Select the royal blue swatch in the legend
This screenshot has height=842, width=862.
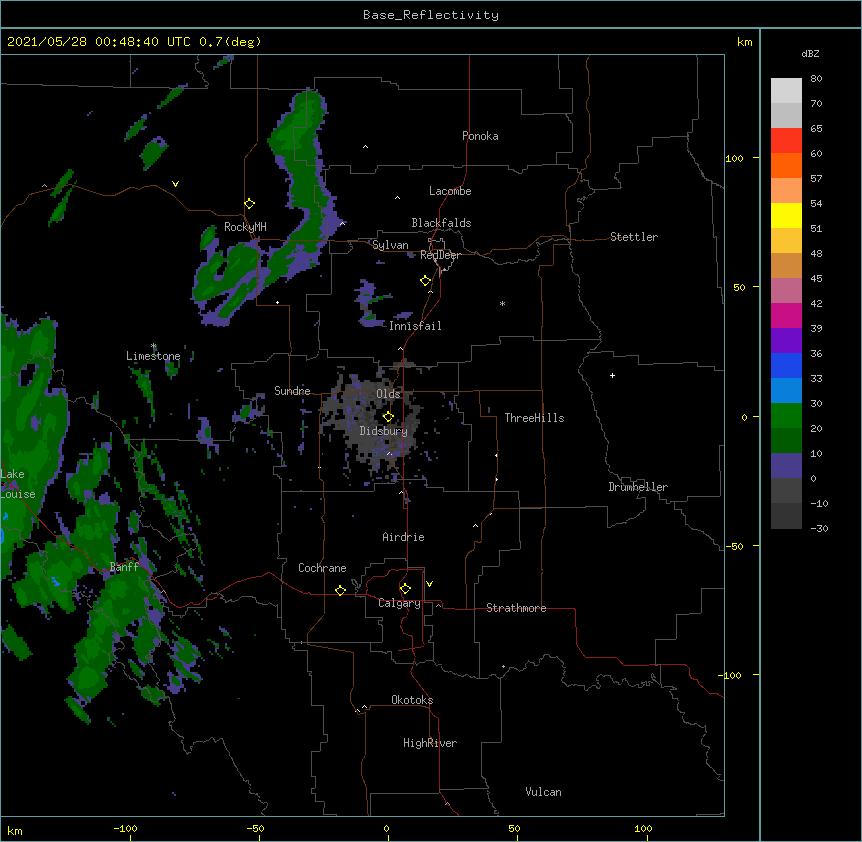(x=786, y=365)
